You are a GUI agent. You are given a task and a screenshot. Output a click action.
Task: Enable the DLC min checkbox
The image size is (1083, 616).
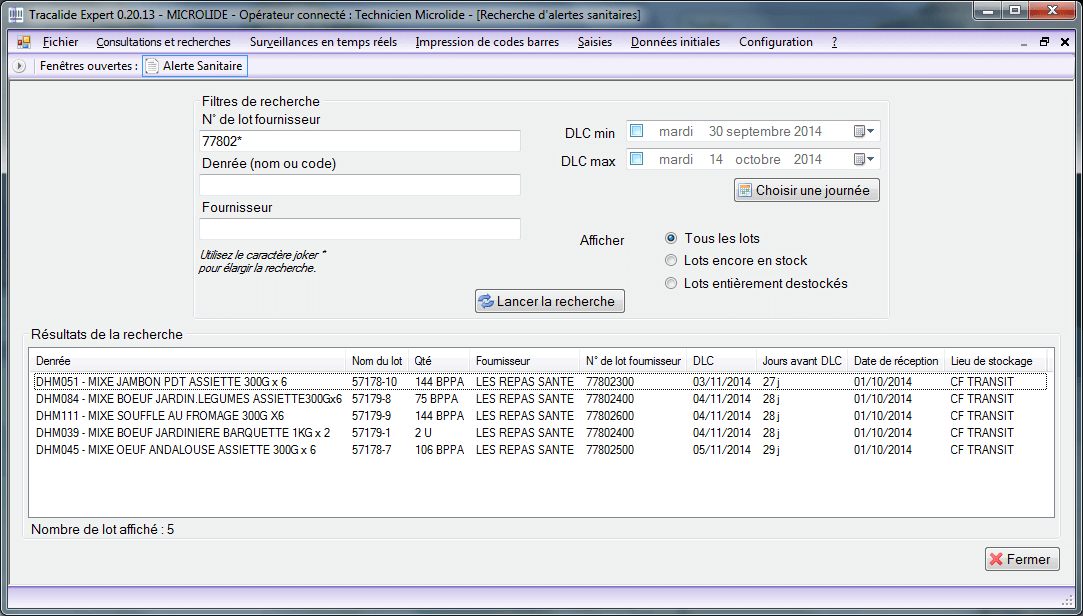637,131
